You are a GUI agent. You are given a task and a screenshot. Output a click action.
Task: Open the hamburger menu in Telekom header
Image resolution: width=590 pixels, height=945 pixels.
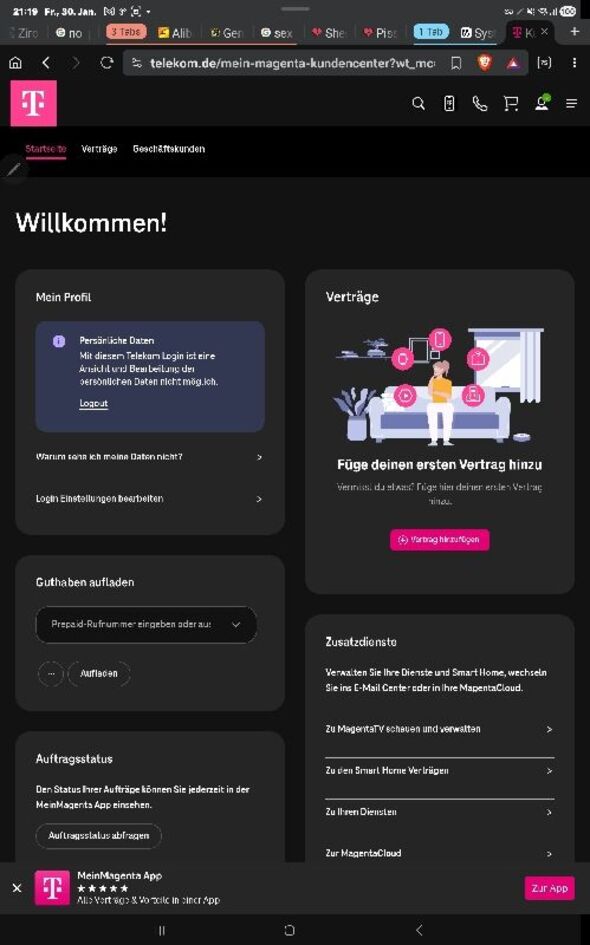(571, 104)
